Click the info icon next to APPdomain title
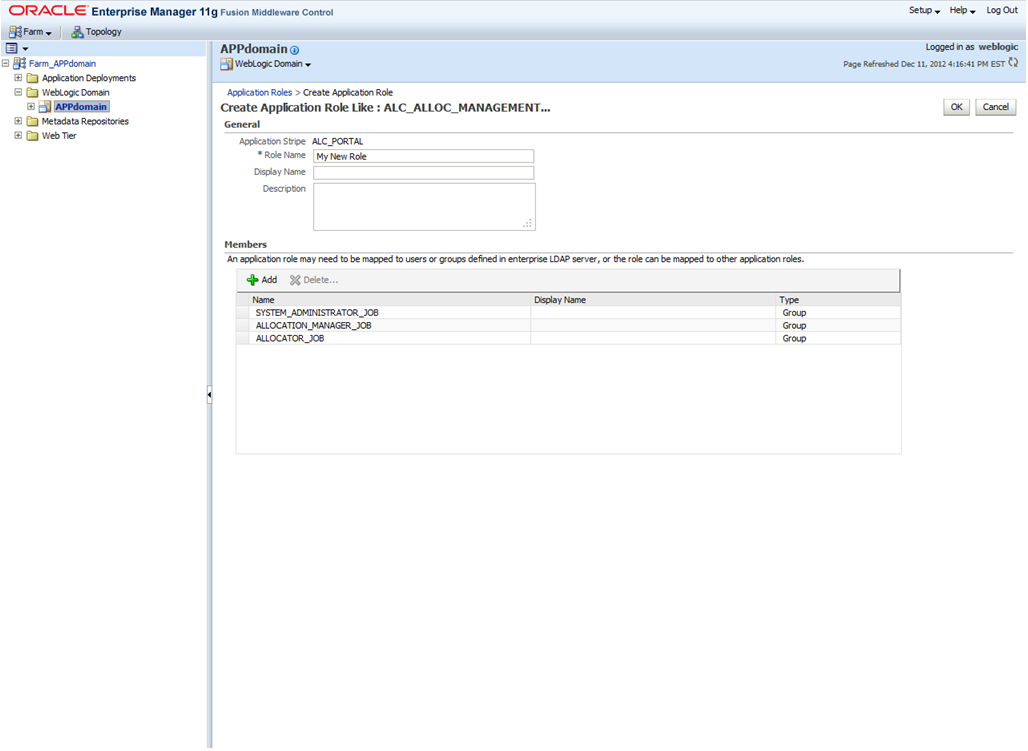The image size is (1028, 751). click(x=293, y=48)
